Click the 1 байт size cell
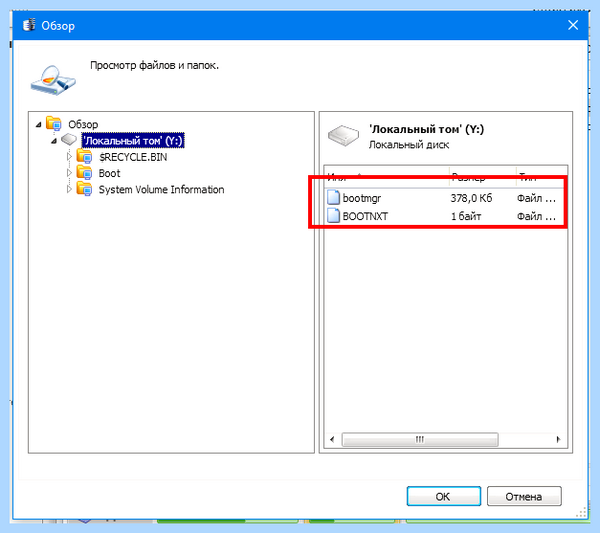Image resolution: width=600 pixels, height=533 pixels. pos(466,216)
